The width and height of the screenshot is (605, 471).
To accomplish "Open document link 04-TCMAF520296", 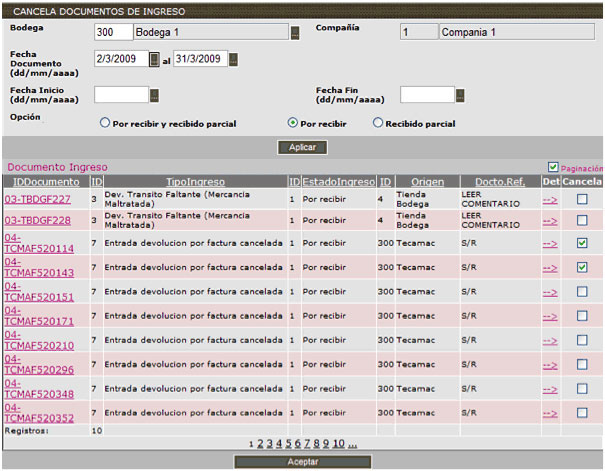I will 39,365.
